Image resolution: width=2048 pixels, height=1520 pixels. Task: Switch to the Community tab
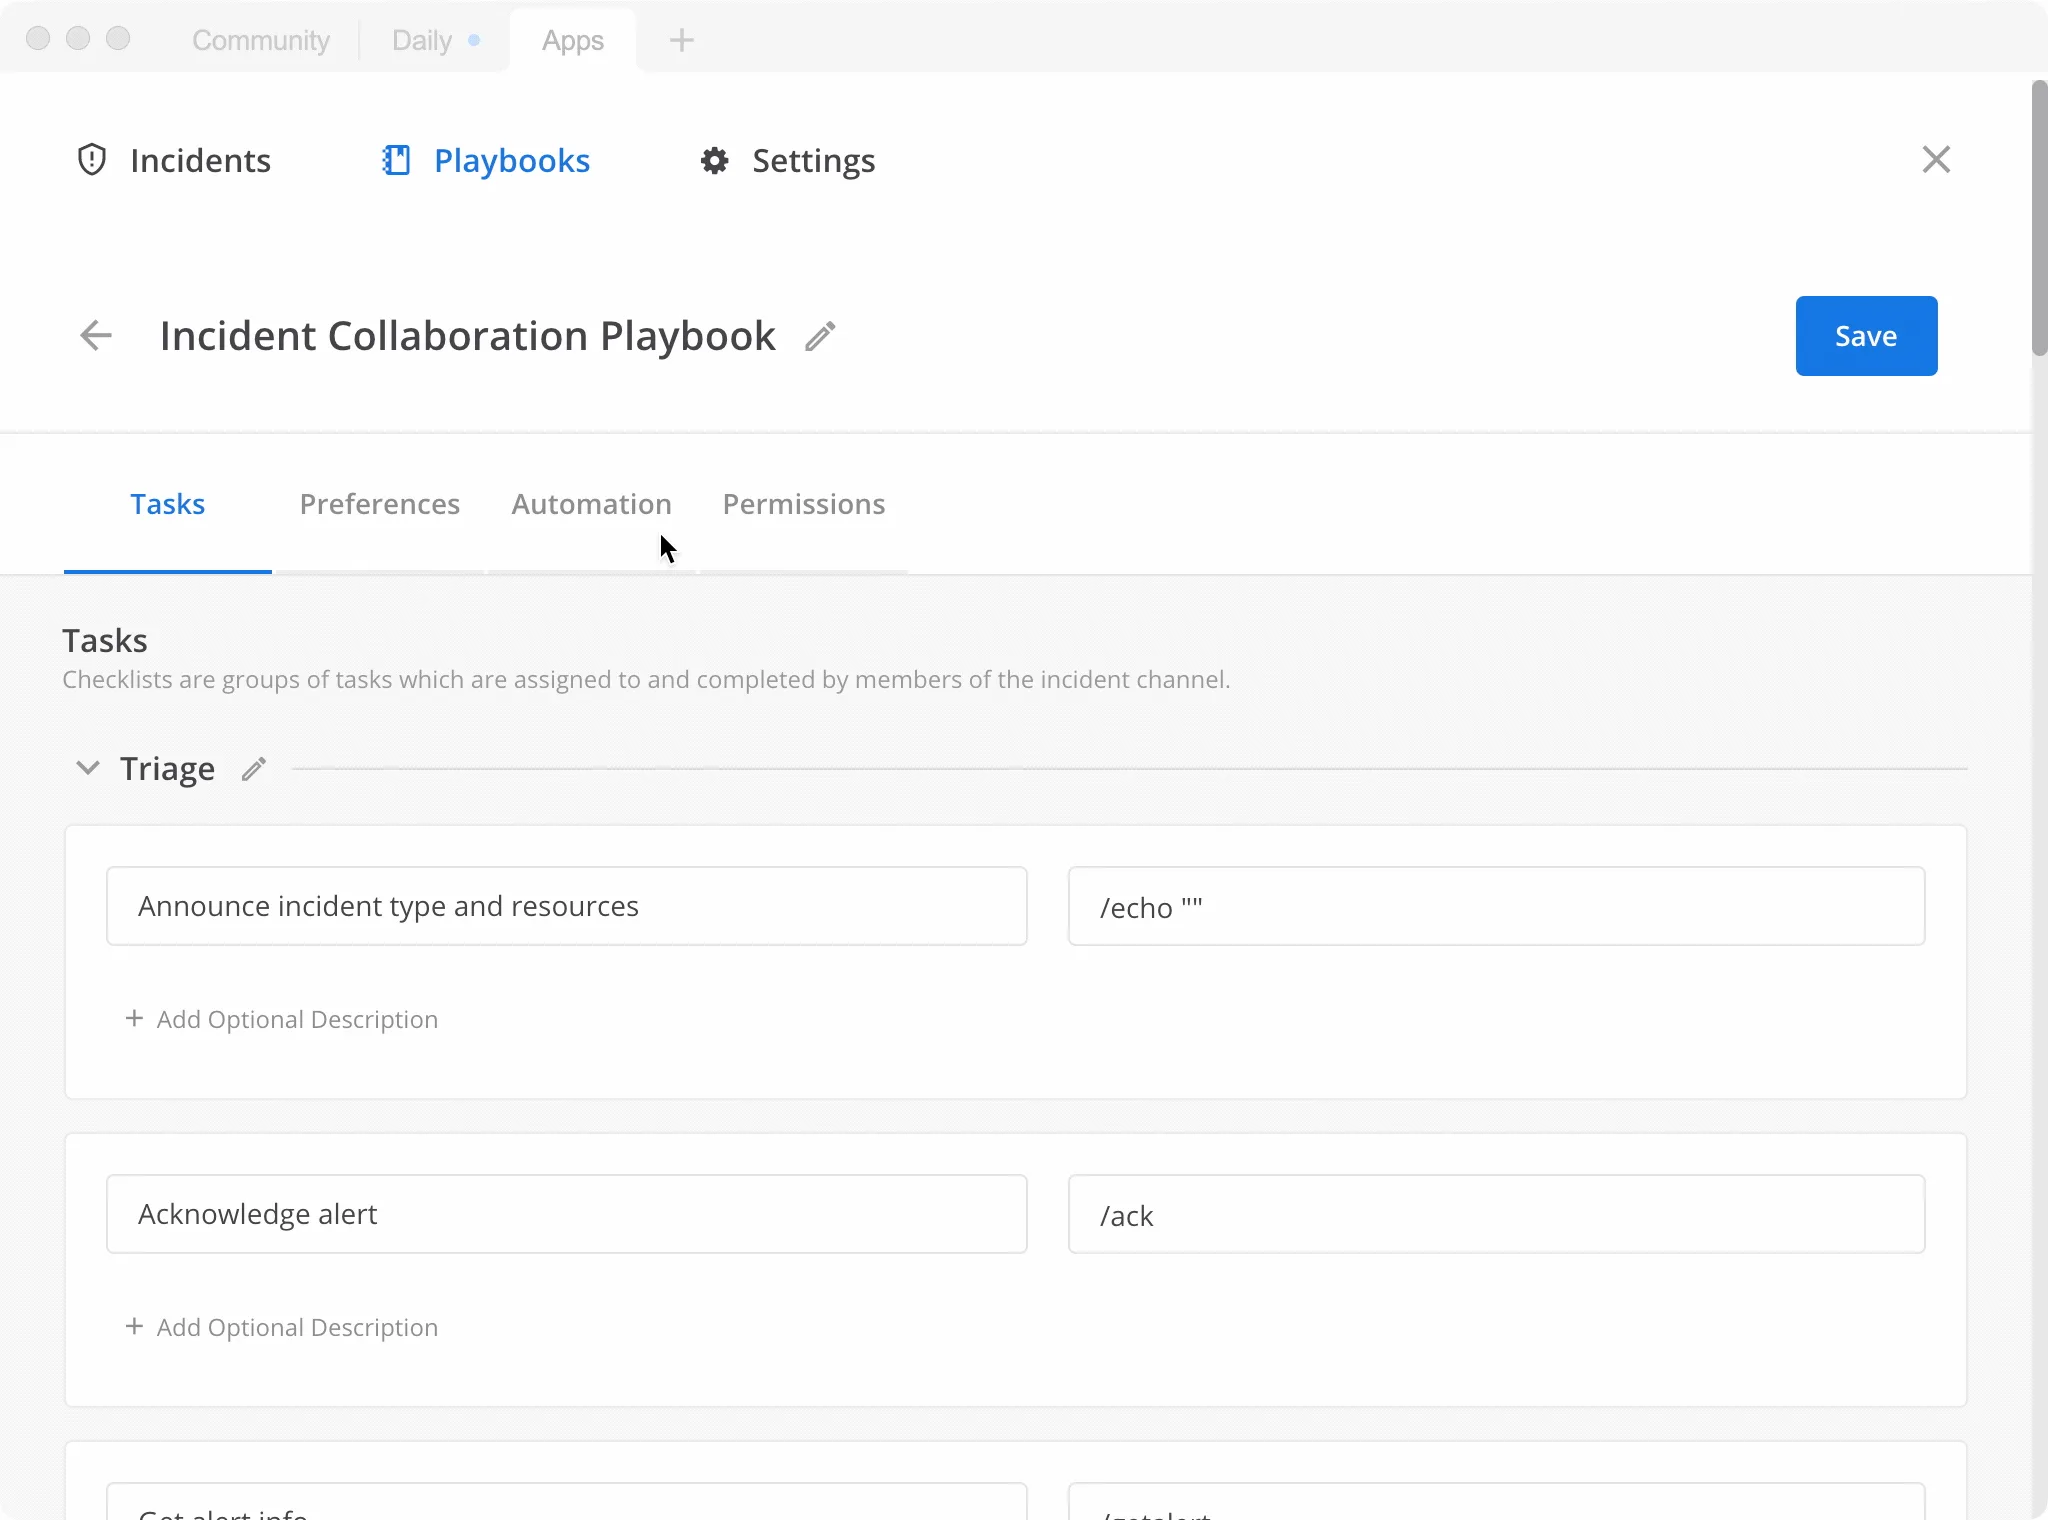tap(260, 40)
